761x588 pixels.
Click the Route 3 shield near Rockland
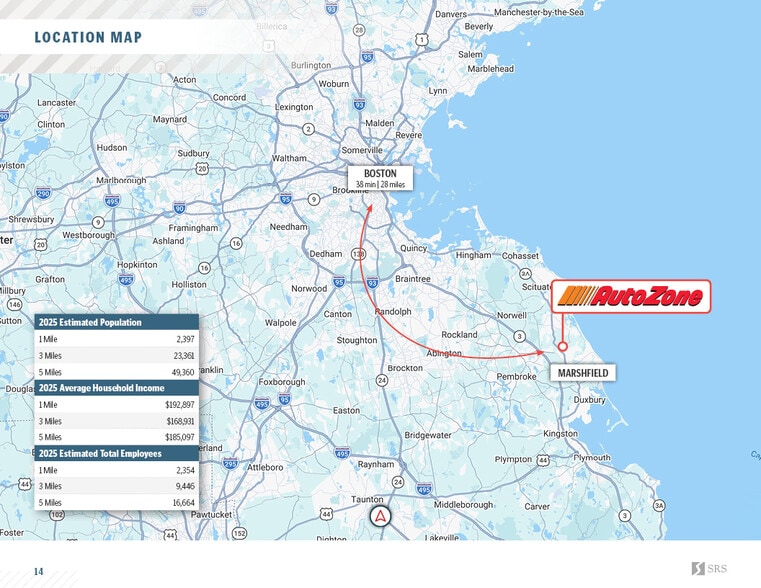pos(519,336)
